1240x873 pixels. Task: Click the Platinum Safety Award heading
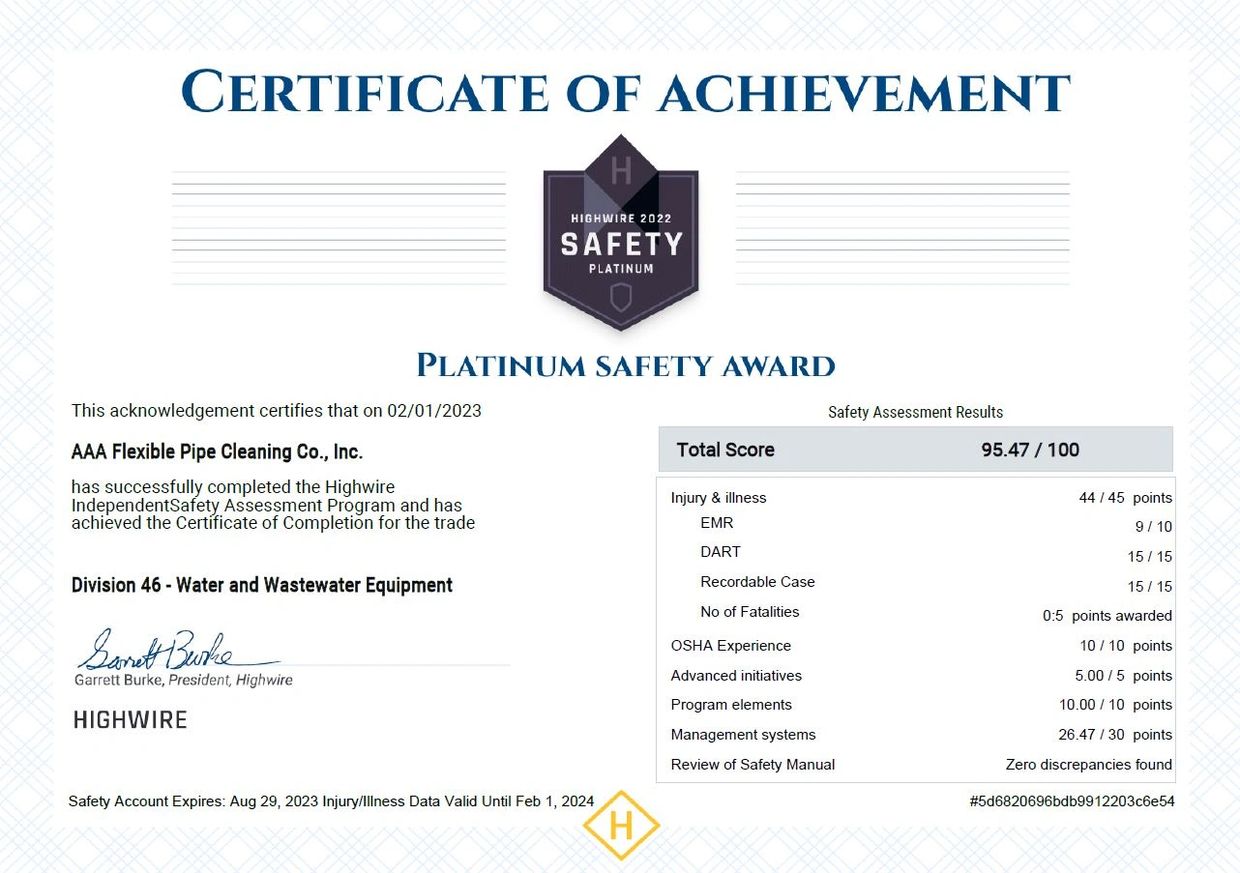(625, 366)
